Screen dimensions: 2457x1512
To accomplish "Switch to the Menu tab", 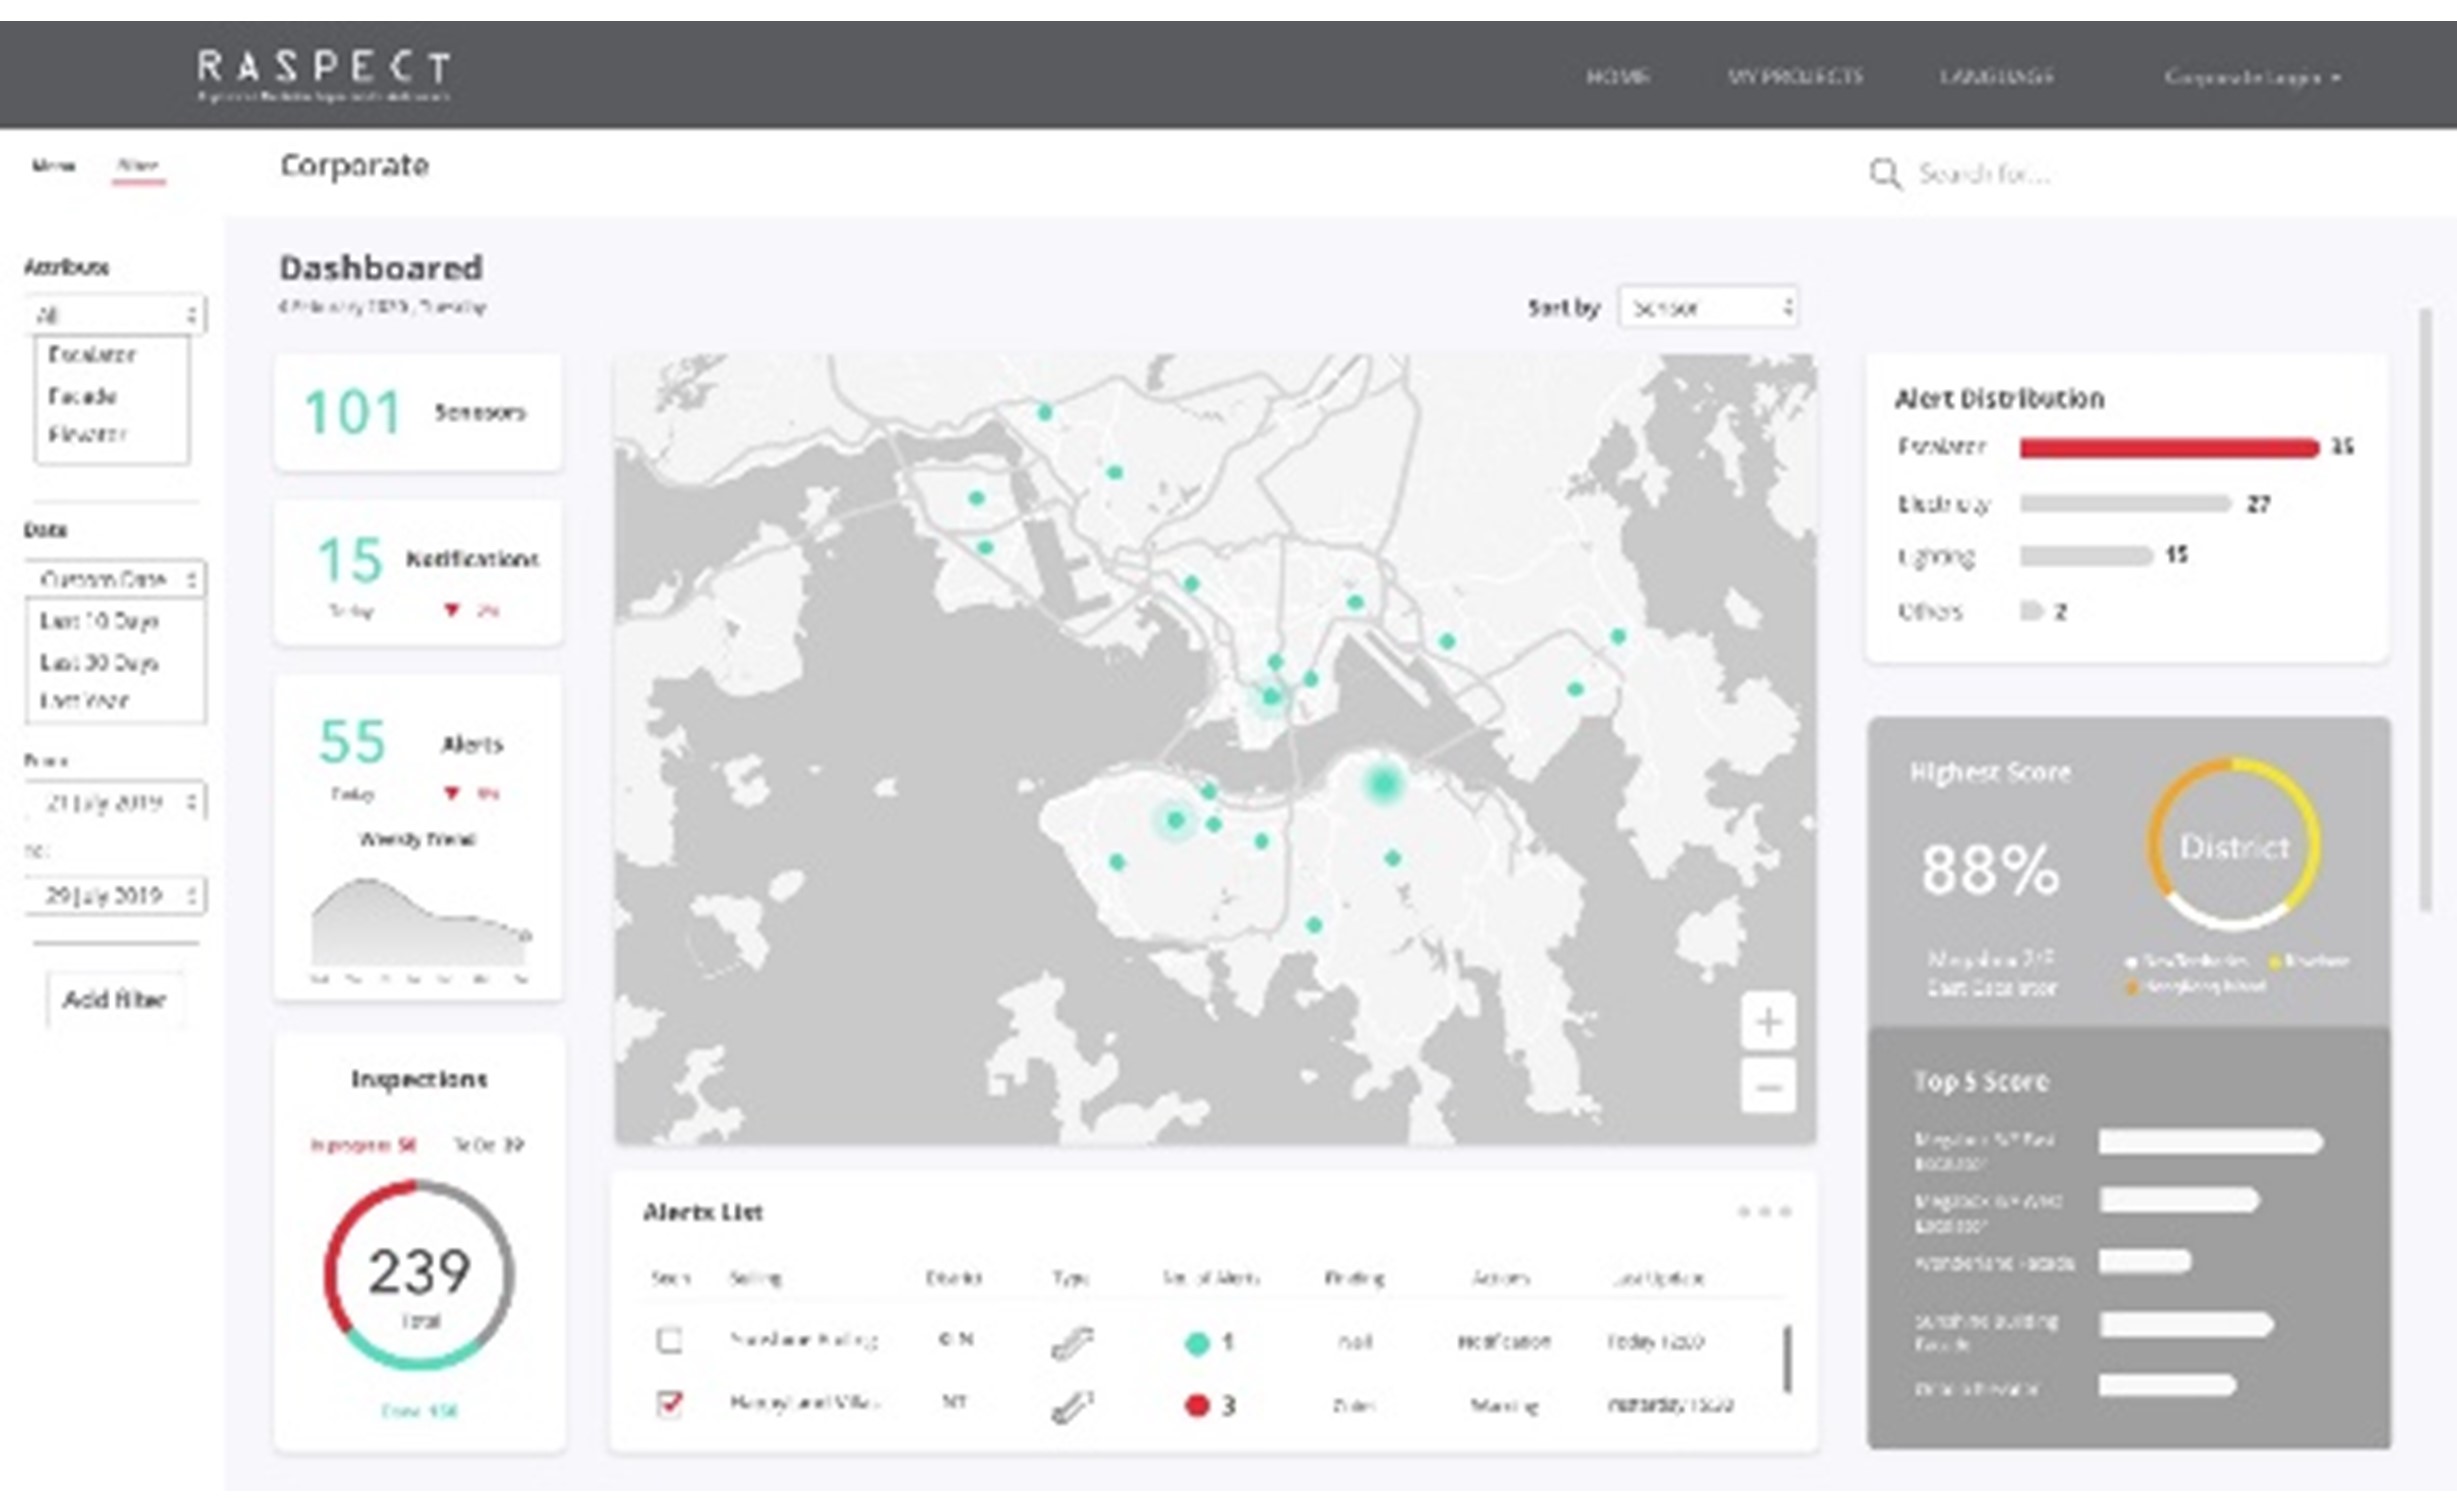I will pyautogui.click(x=53, y=166).
